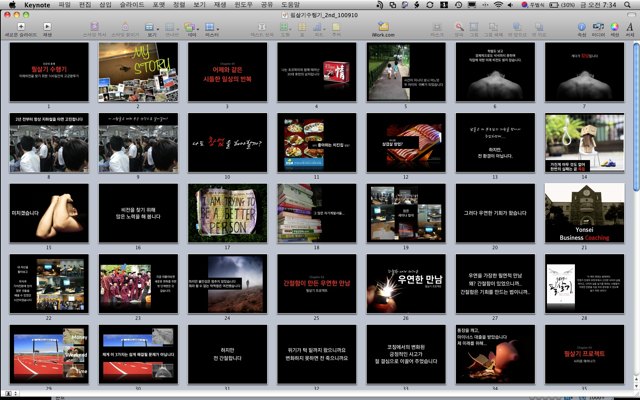This screenshot has width=640, height=400.
Task: Open the 공유 (Share) menu
Action: (x=267, y=5)
